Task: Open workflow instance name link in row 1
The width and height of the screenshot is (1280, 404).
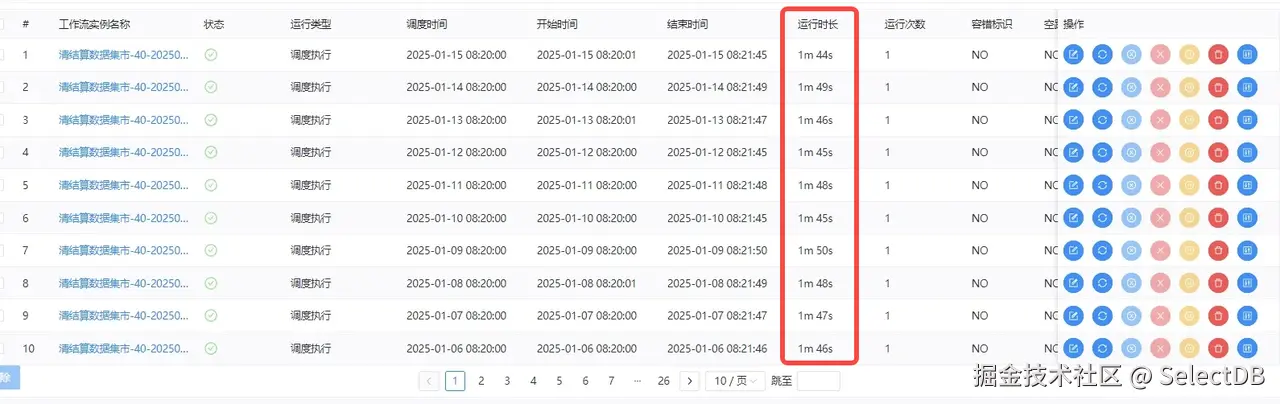Action: (123, 55)
